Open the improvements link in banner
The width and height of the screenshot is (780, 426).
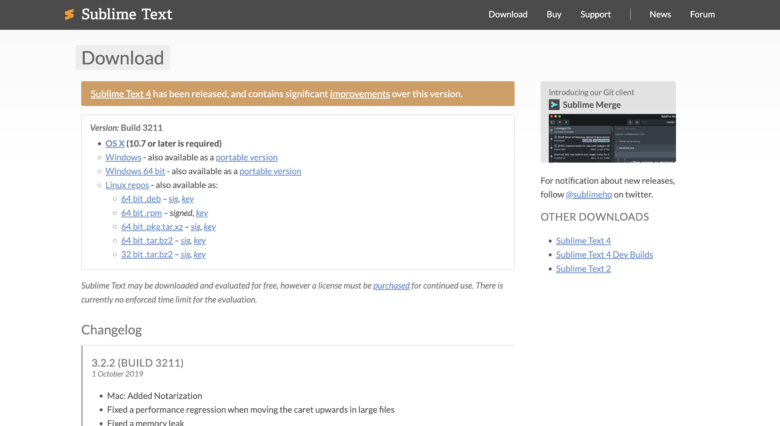[360, 94]
